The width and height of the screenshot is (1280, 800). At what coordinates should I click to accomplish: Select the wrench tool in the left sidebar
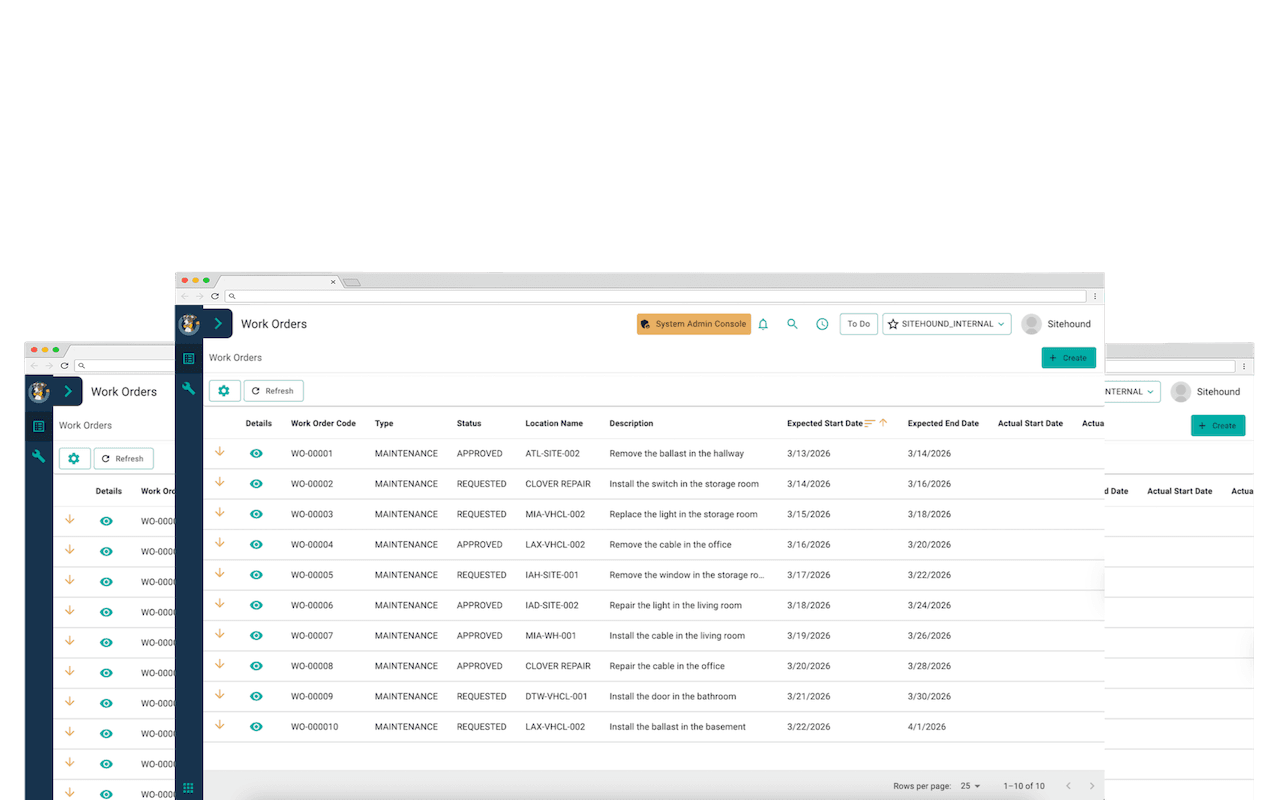189,388
